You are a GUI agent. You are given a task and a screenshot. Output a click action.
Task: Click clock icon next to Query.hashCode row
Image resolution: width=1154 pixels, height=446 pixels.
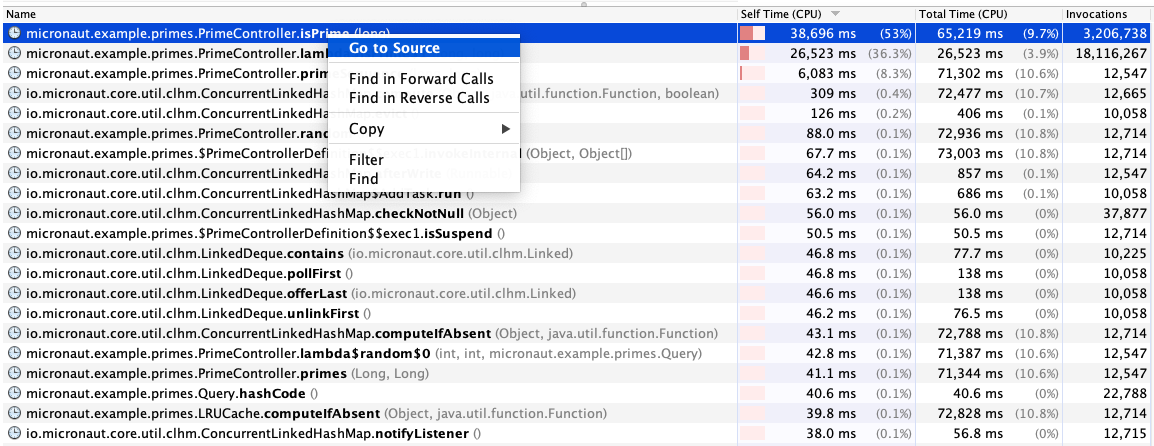pos(14,393)
